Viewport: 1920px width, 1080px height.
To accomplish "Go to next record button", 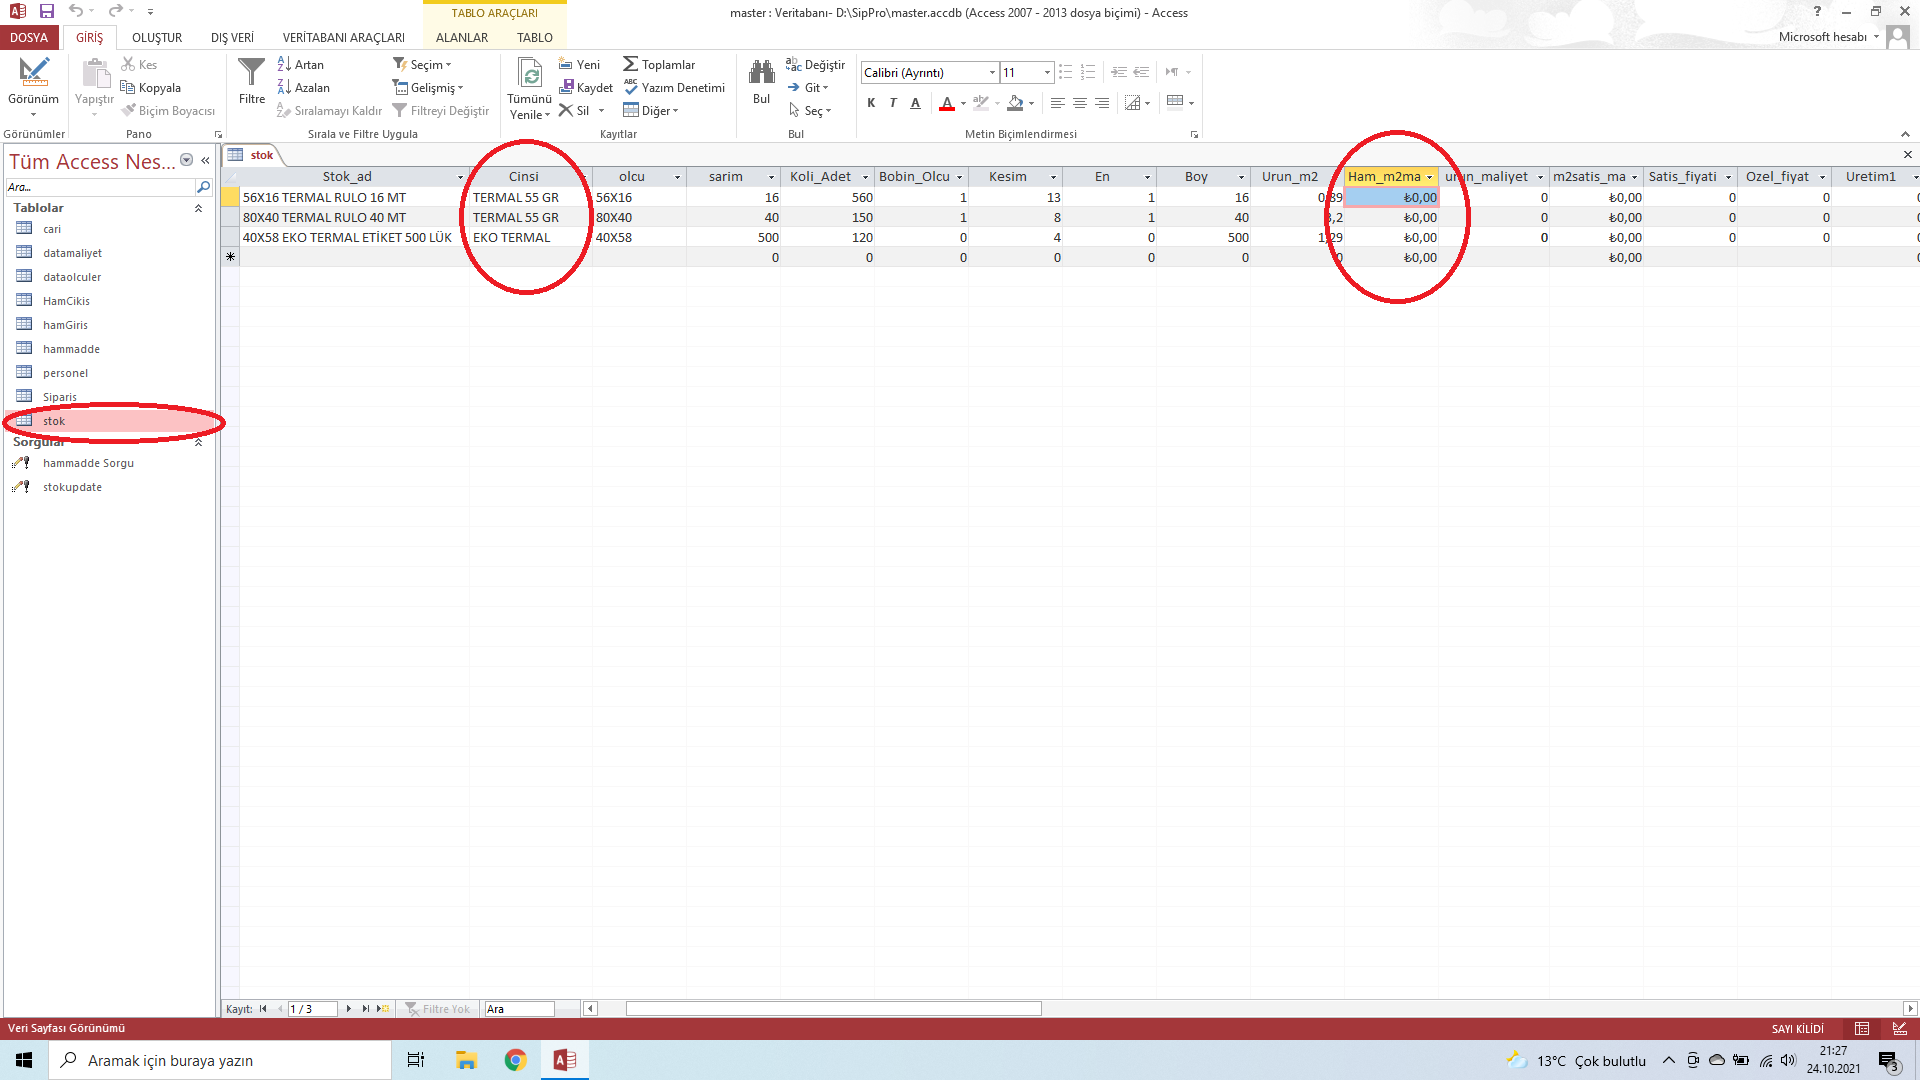I will click(348, 1009).
